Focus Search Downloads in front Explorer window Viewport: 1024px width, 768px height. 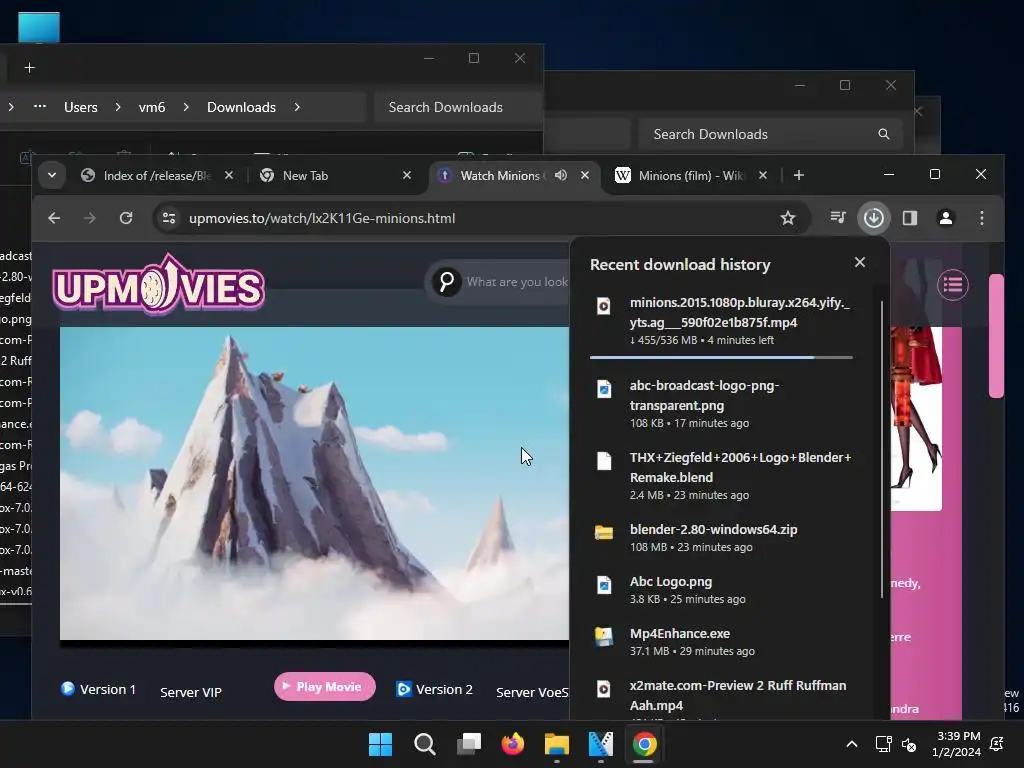[x=457, y=107]
